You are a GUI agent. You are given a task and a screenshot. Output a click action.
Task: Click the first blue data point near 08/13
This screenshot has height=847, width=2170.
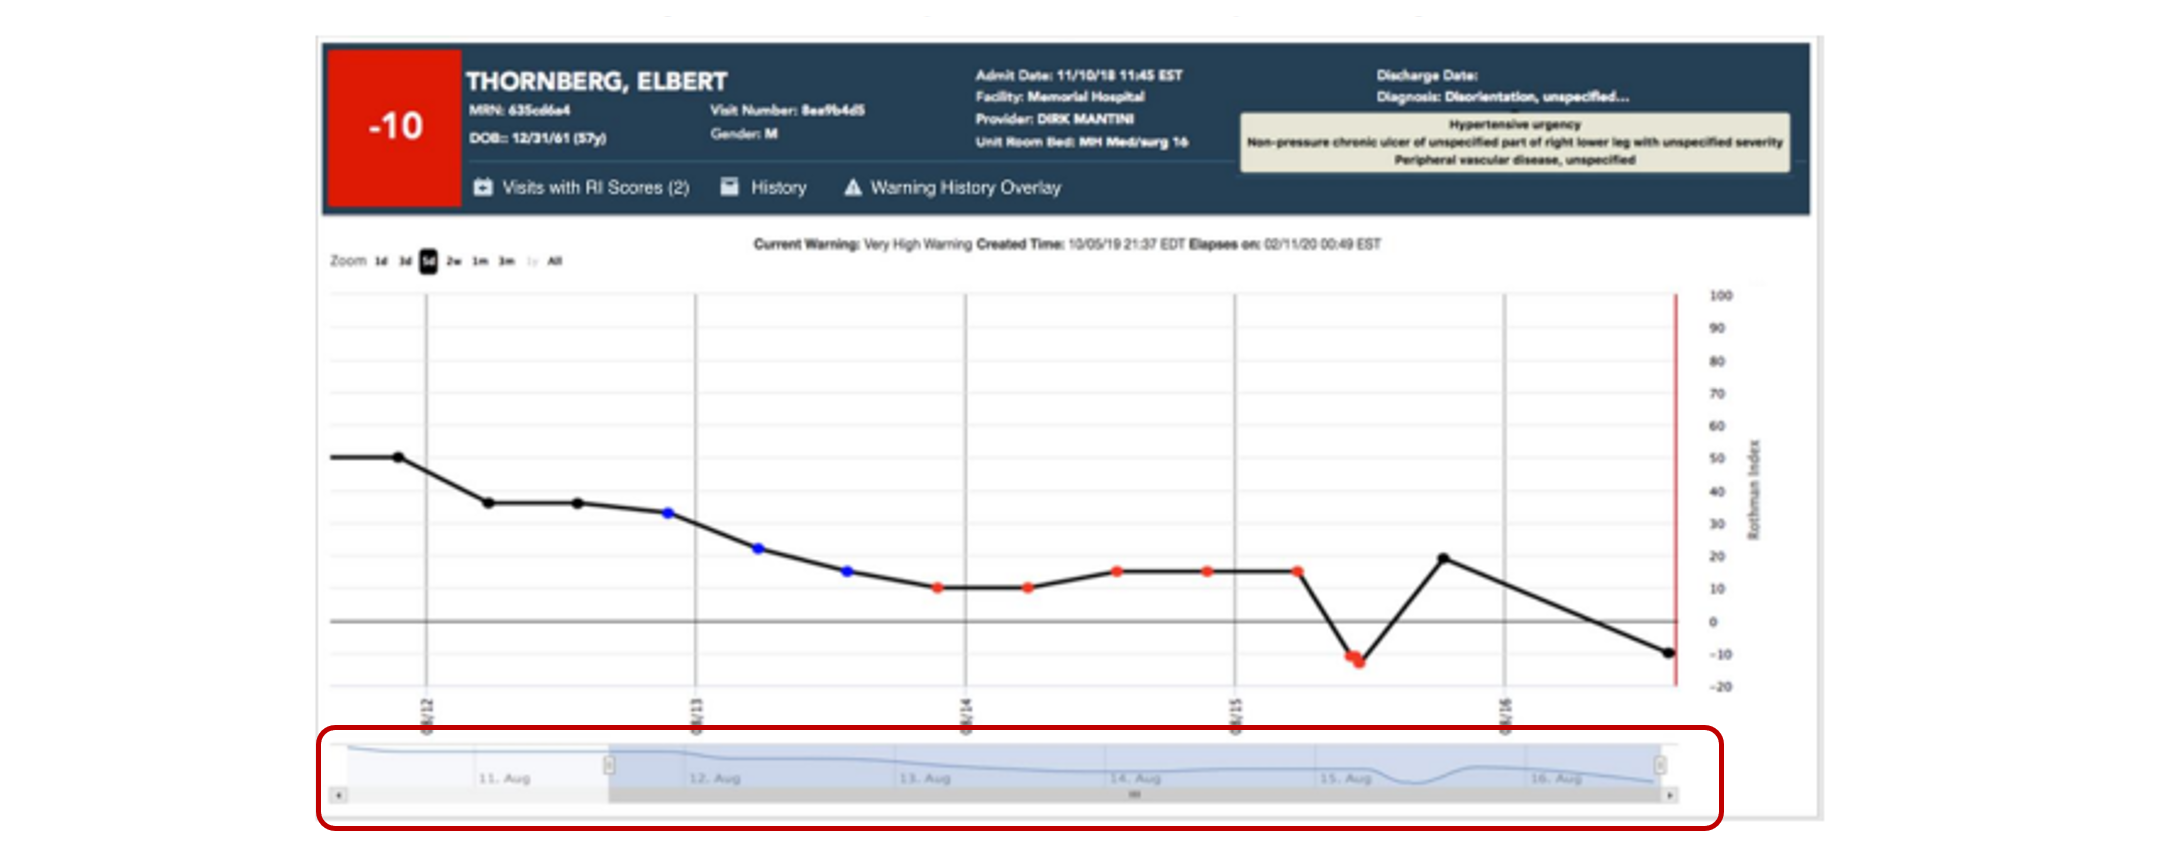[x=668, y=513]
